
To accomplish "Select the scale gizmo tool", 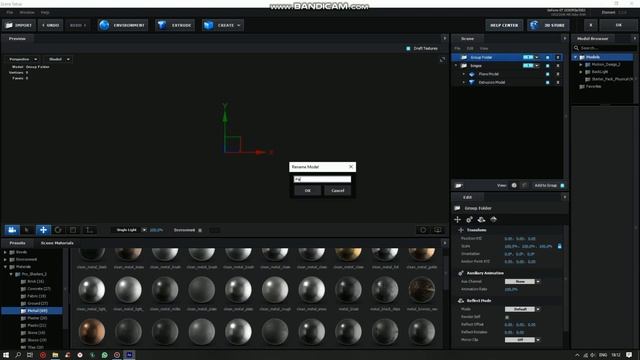I will click(x=73, y=230).
